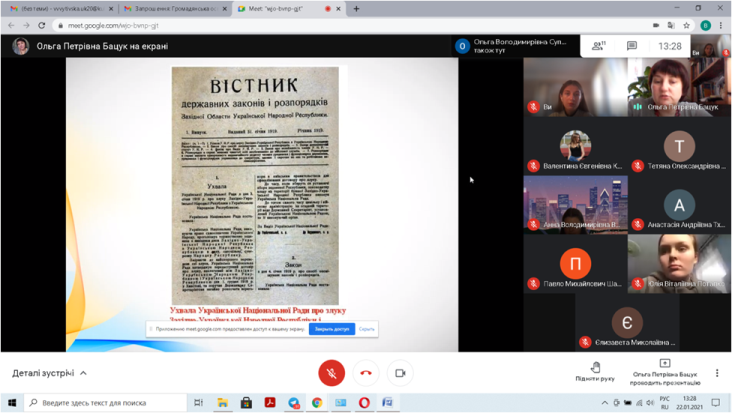This screenshot has height=413, width=732.
Task: Click the presentation status button
Action: pyautogui.click(x=665, y=371)
